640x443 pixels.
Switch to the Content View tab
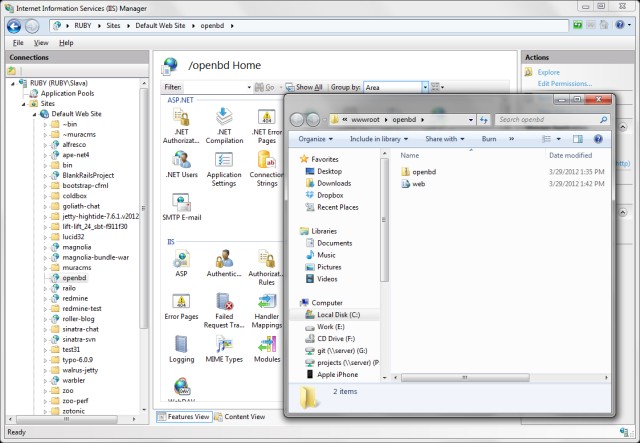(240, 416)
